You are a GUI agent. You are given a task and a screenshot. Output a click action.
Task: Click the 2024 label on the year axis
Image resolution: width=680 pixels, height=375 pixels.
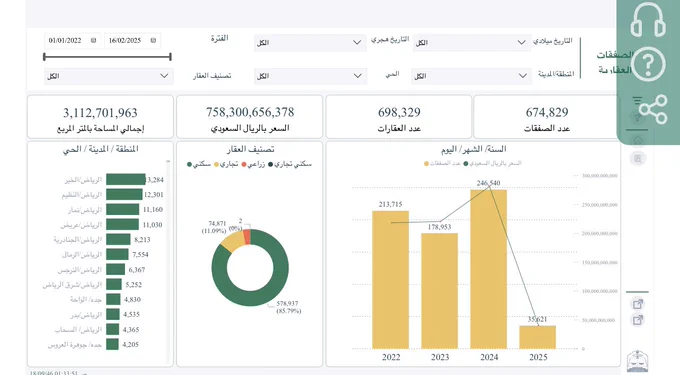coord(489,357)
